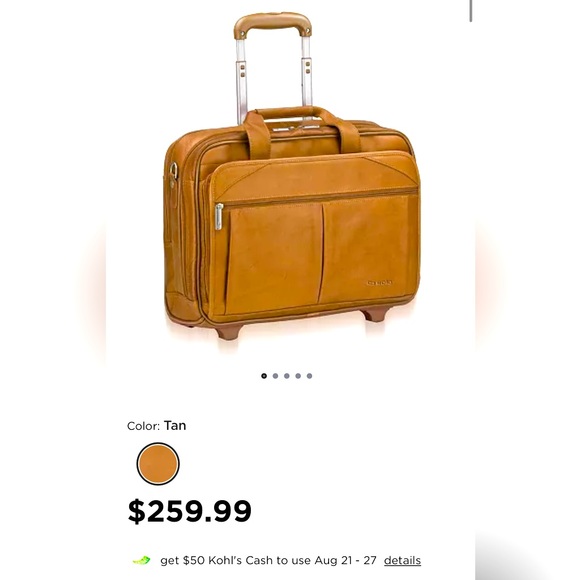Click the Color: label text
This screenshot has width=580, height=580.
click(144, 426)
